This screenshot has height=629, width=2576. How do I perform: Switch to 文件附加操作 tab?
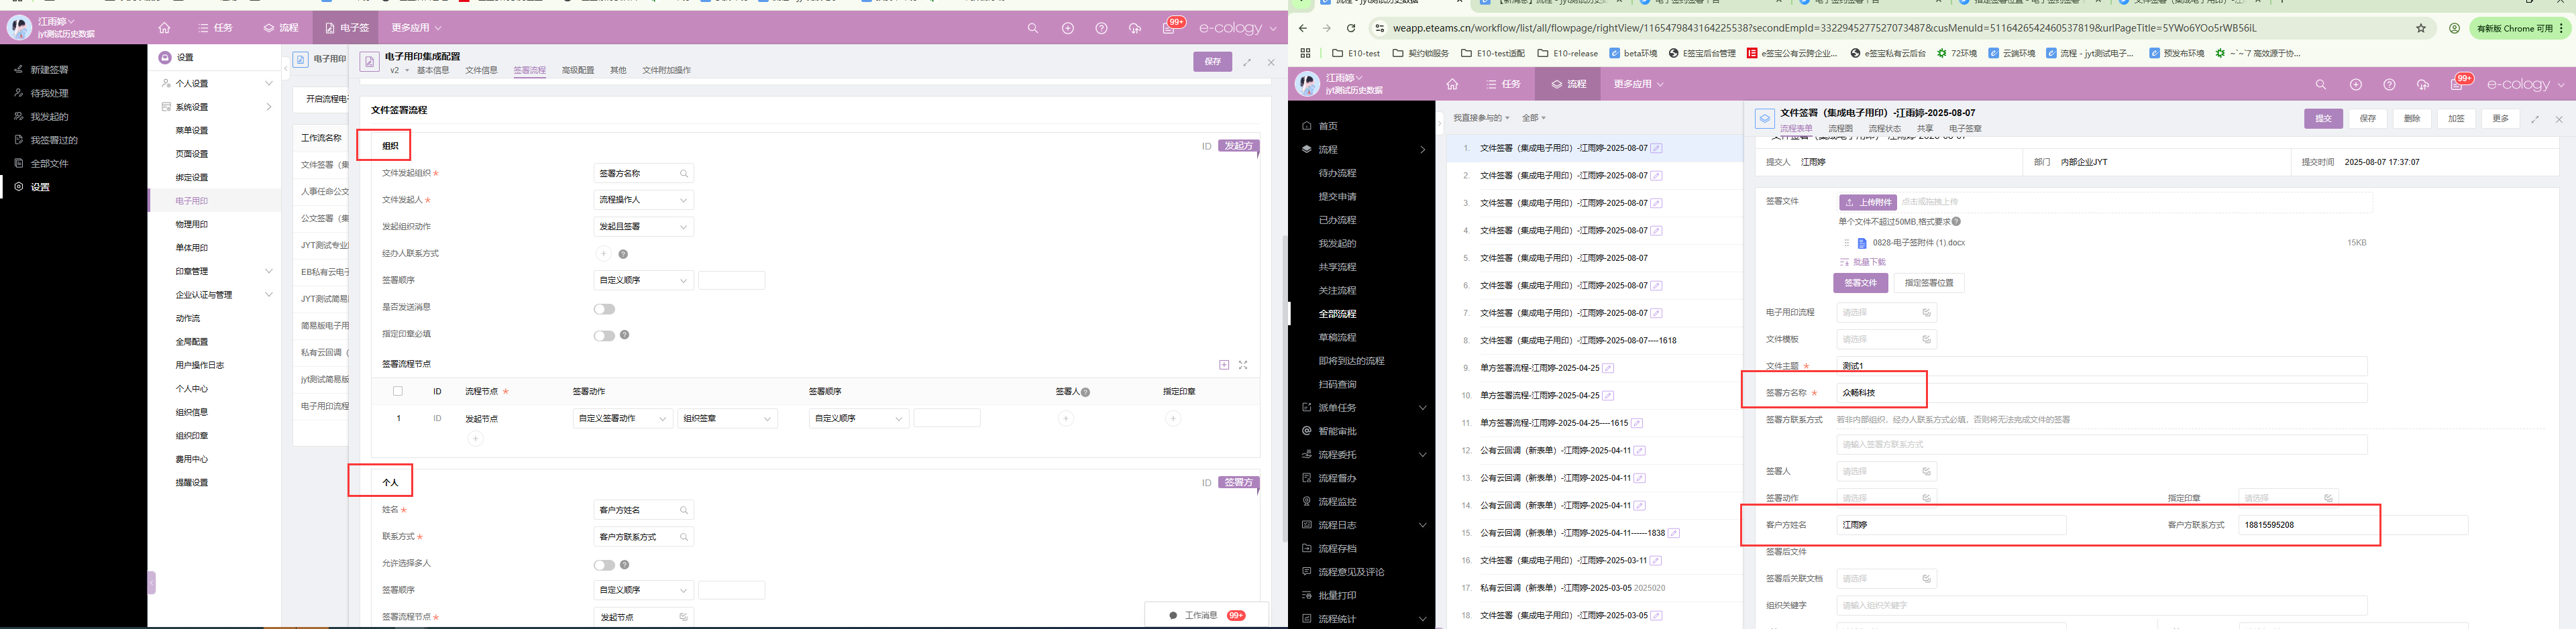[x=666, y=70]
